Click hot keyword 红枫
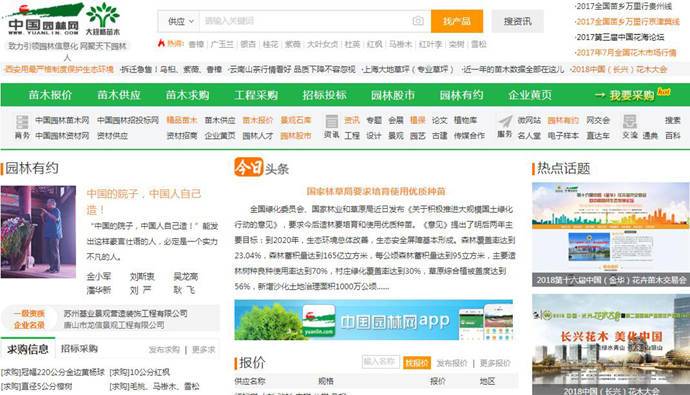 (374, 44)
